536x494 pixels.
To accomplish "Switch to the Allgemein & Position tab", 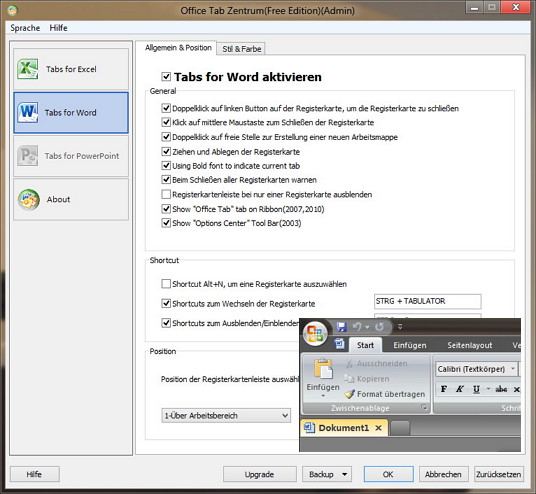I will click(178, 48).
